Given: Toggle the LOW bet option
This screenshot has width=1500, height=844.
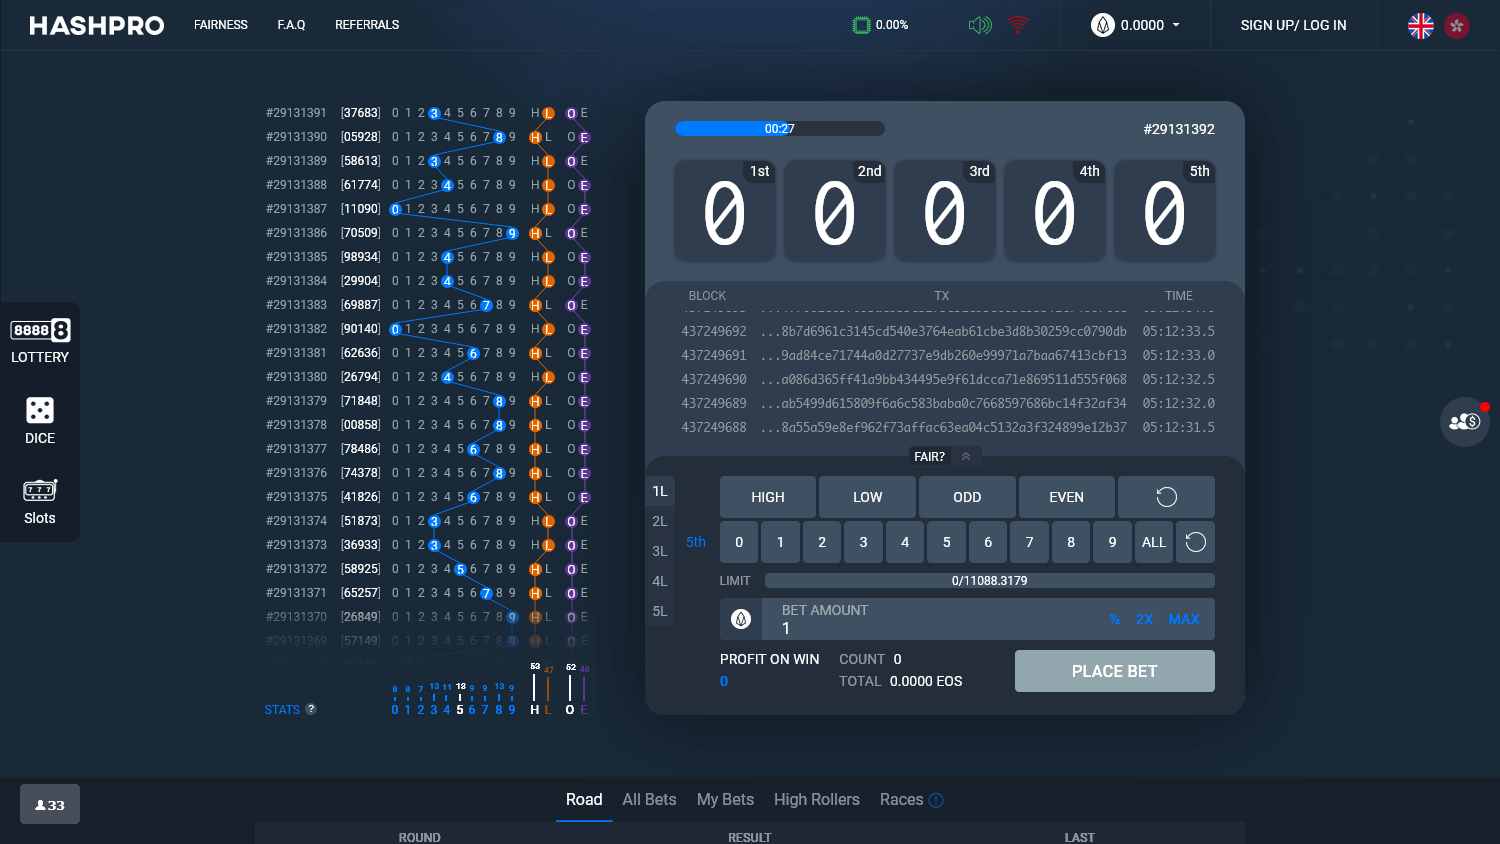Looking at the screenshot, I should coord(867,497).
